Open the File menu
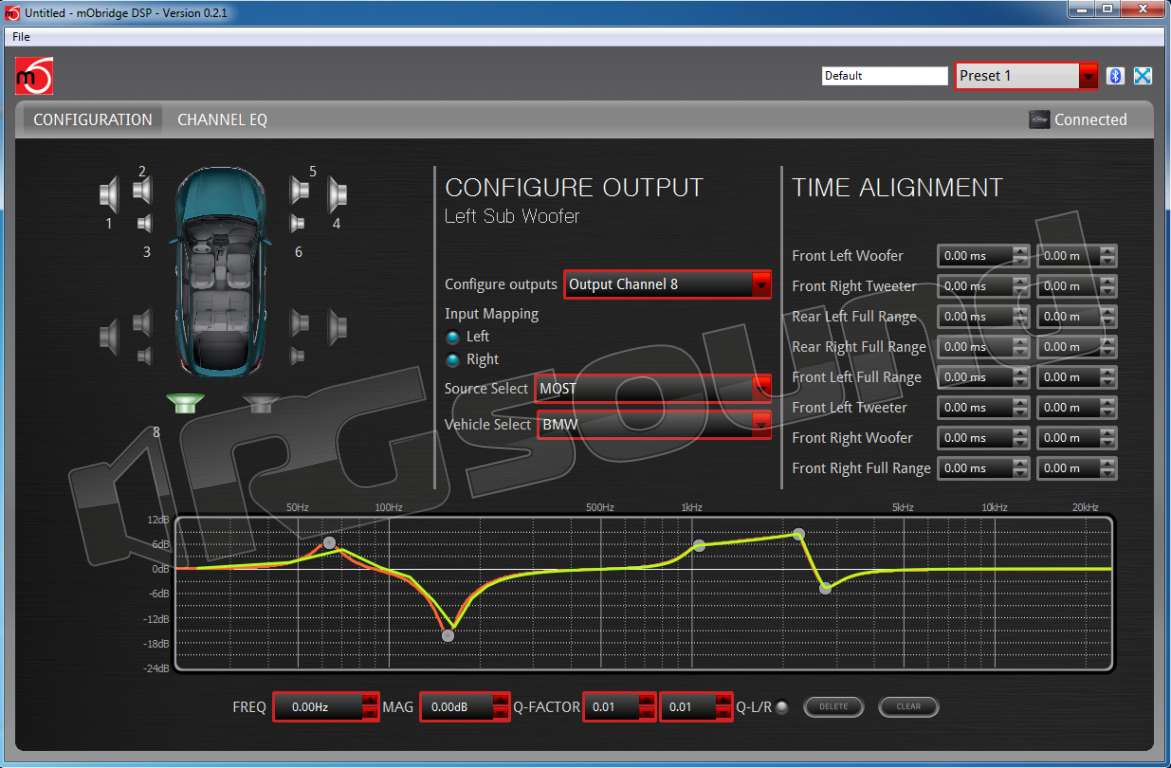The image size is (1171, 768). [21, 36]
